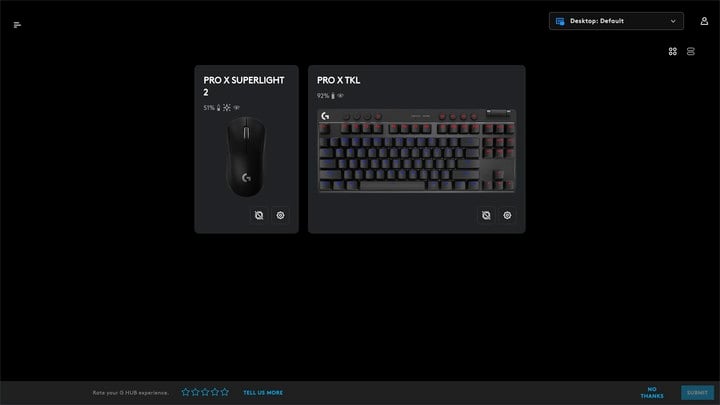This screenshot has width=720, height=405.
Task: Click the dropdown chevron beside Desktop: Default
Action: coord(673,21)
